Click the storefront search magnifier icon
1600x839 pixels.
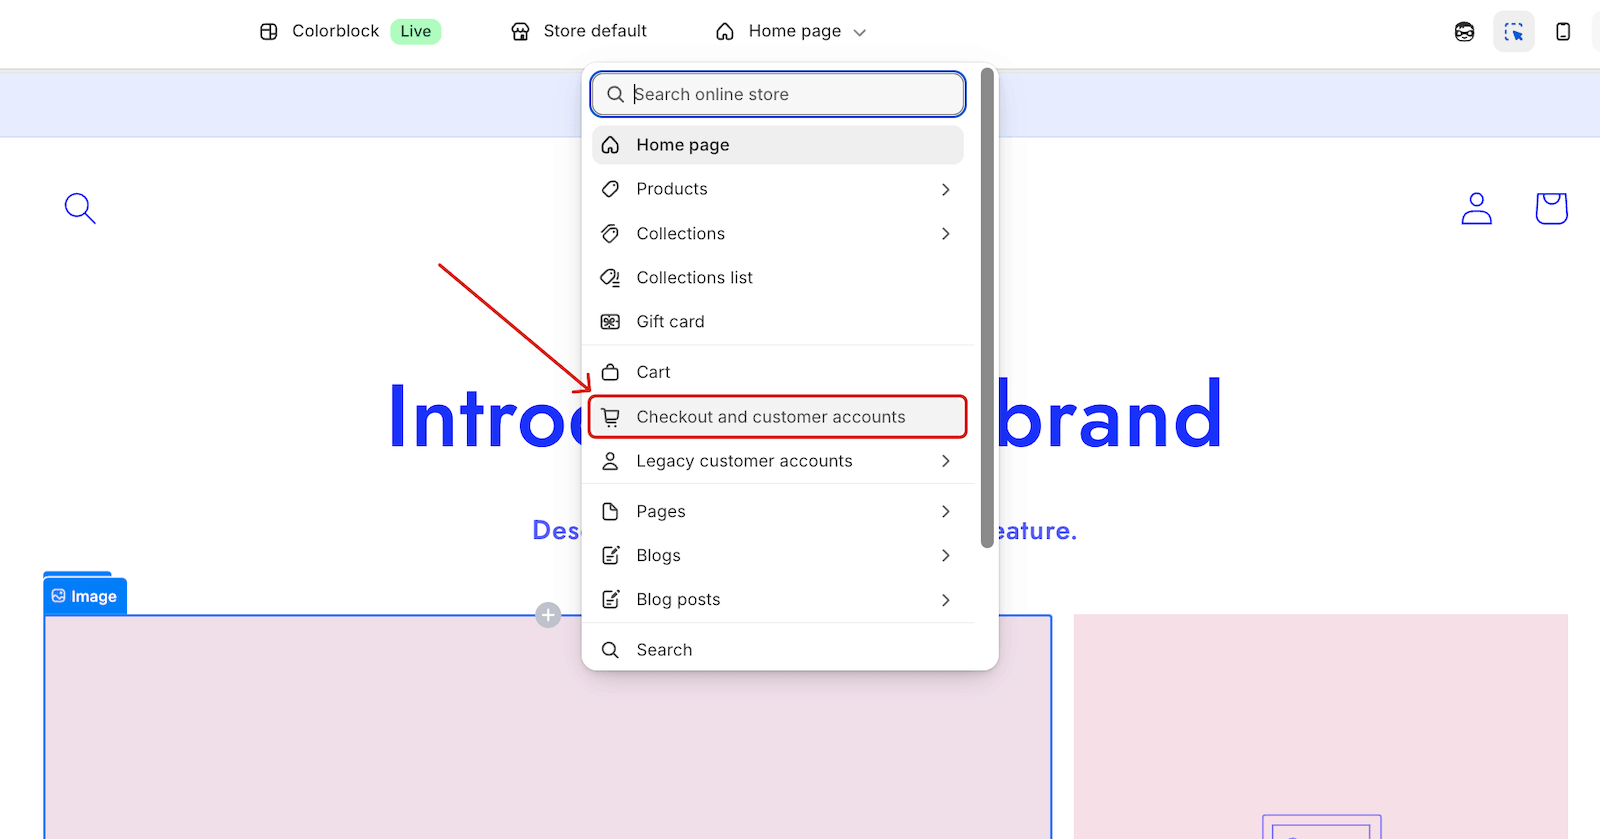(80, 208)
